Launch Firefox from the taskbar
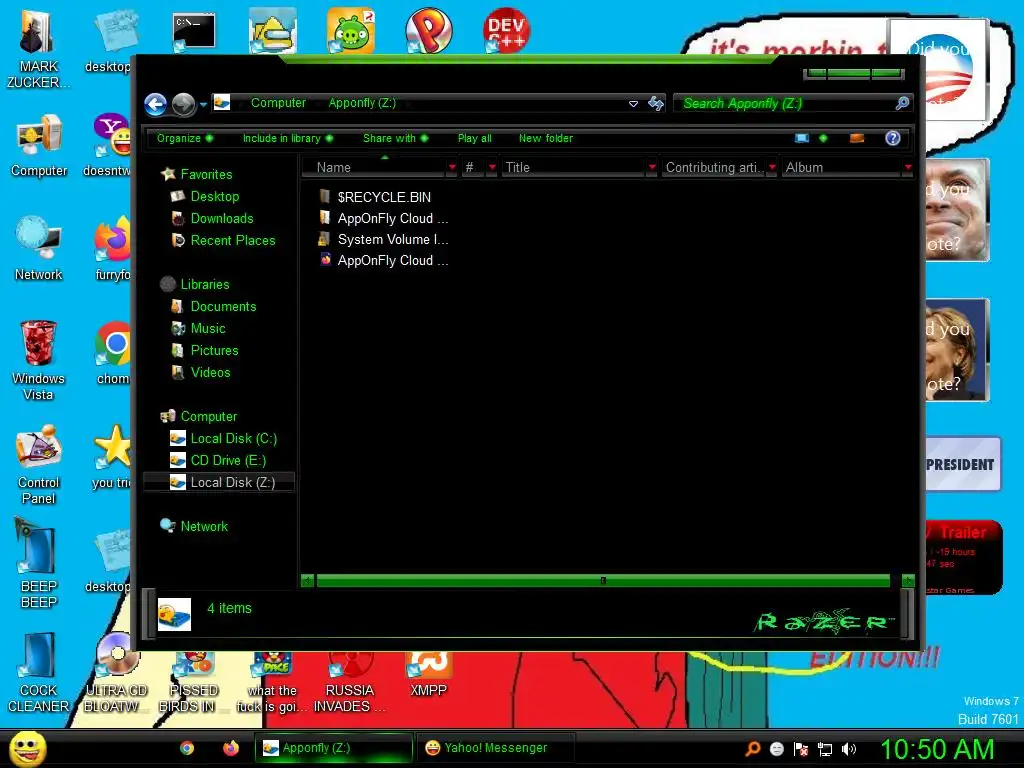Screen dimensions: 1024x768 click(231, 748)
